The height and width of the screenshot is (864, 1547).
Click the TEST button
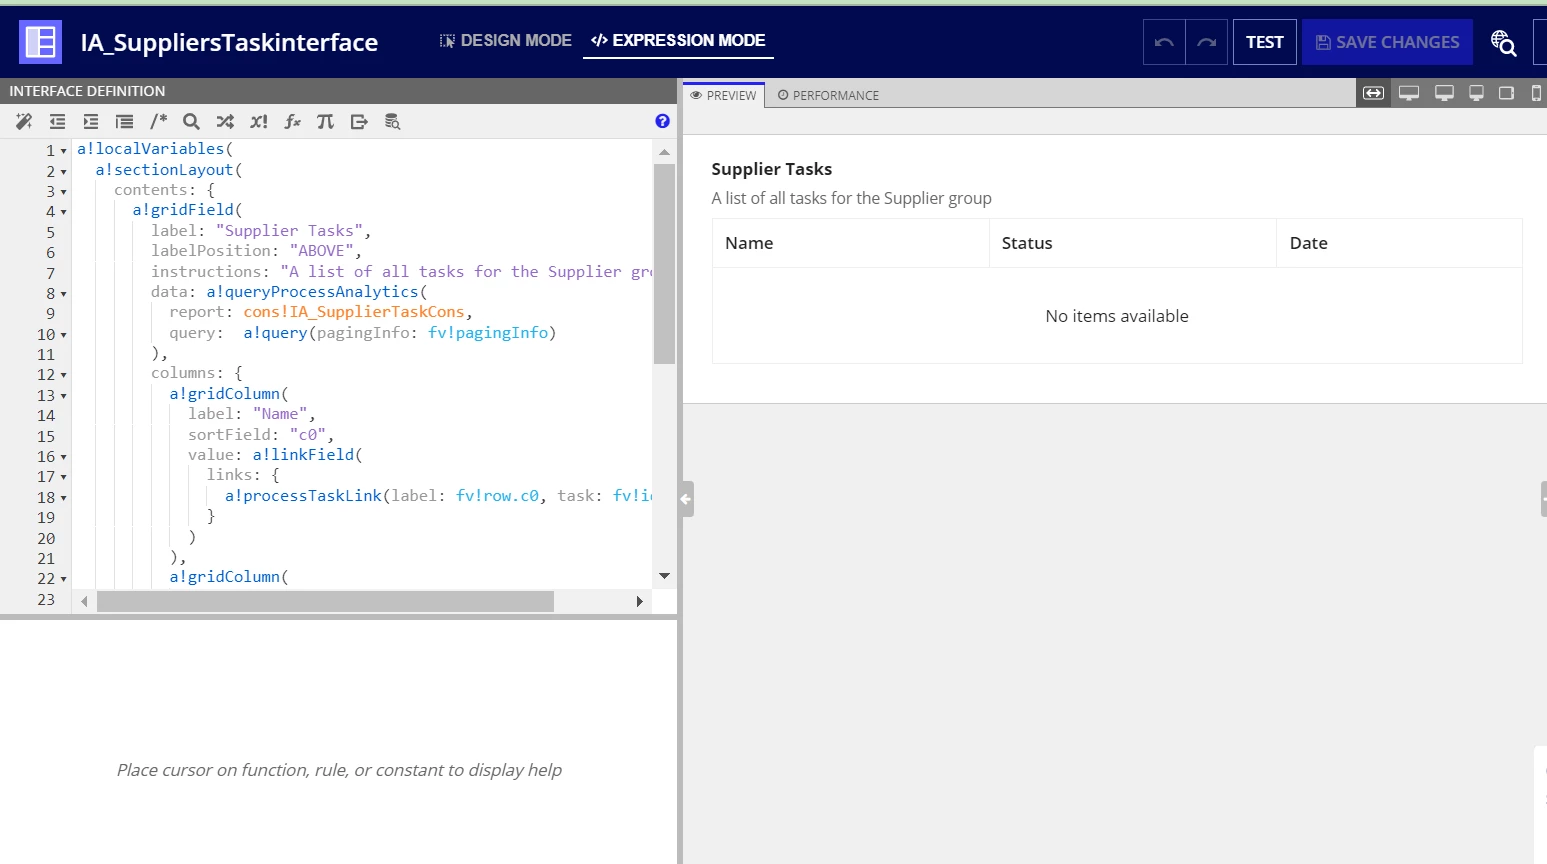point(1265,42)
